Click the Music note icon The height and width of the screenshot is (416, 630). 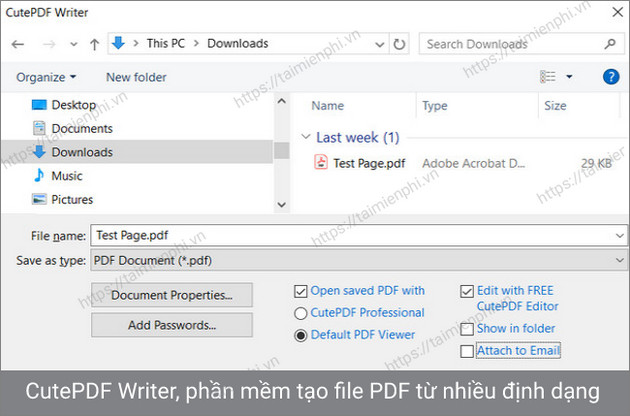click(39, 175)
